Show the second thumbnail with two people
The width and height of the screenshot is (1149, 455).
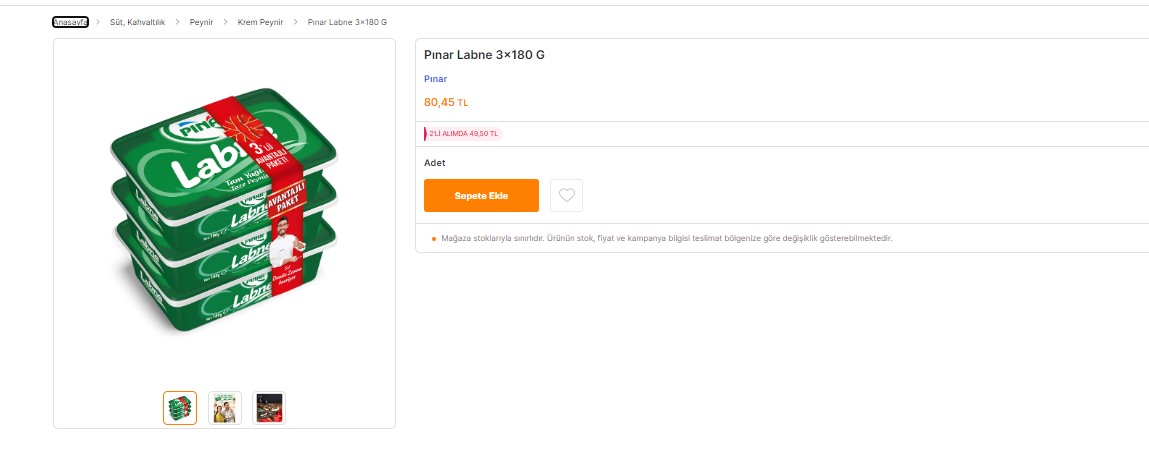coord(225,408)
